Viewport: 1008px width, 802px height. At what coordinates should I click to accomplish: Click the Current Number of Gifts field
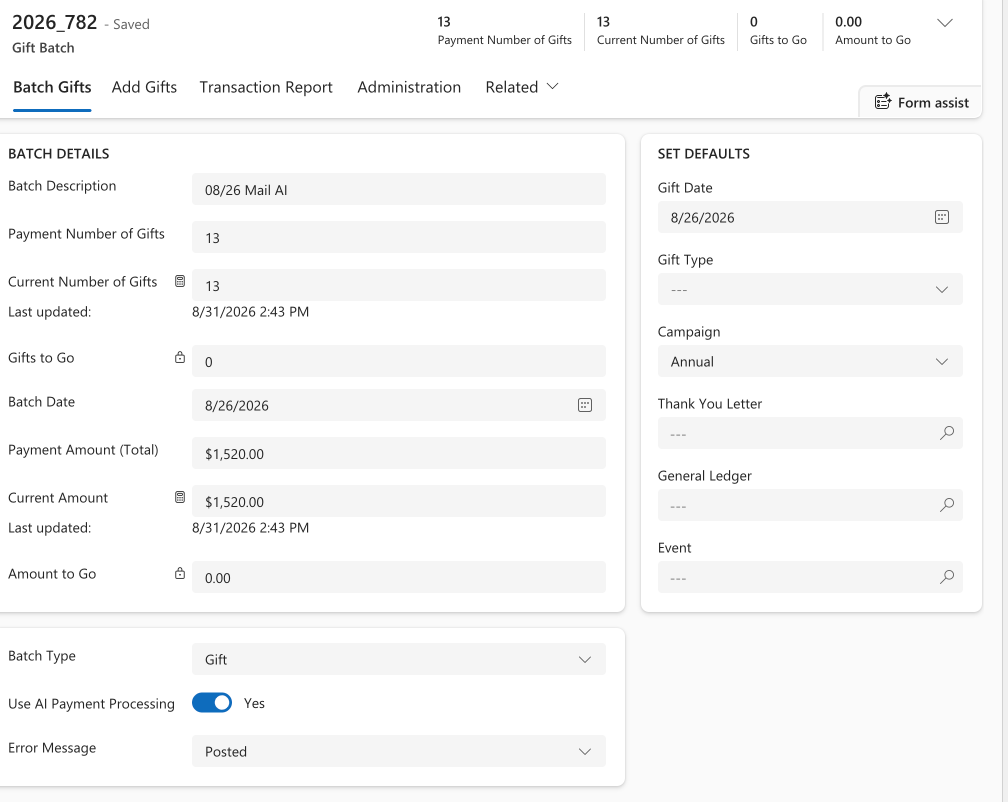coord(399,285)
